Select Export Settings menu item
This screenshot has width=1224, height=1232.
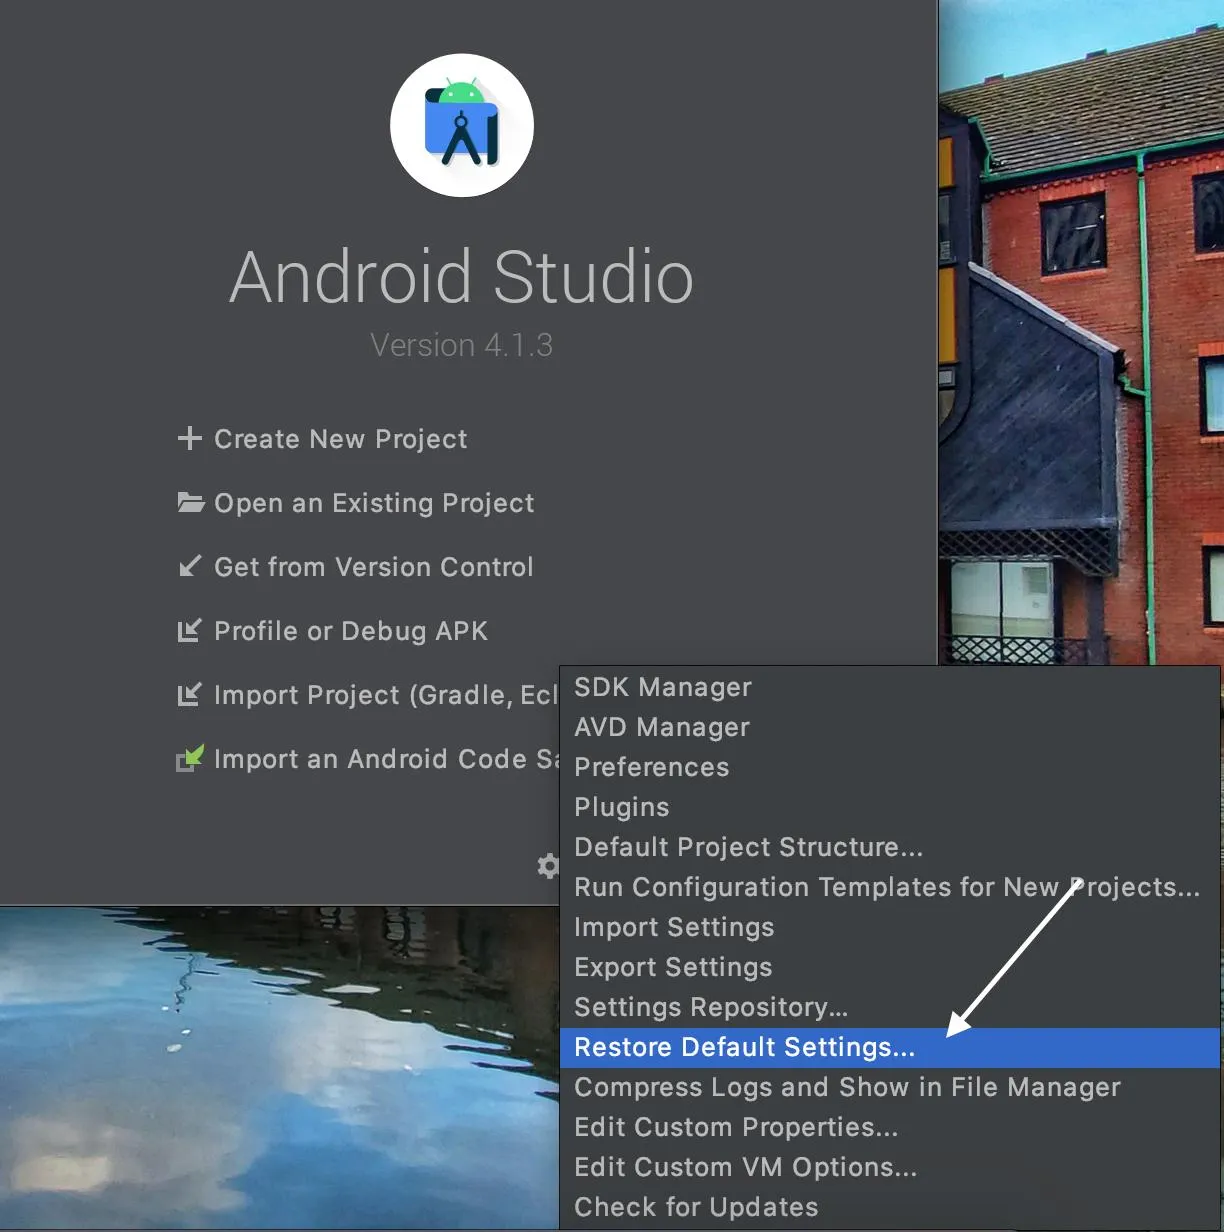click(x=890, y=967)
